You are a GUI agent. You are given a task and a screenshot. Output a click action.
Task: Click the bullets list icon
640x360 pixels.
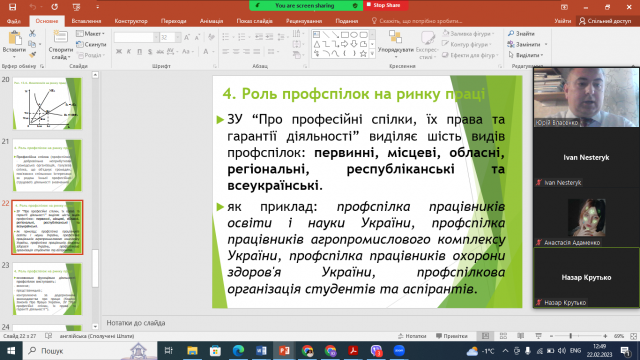pyautogui.click(x=225, y=37)
